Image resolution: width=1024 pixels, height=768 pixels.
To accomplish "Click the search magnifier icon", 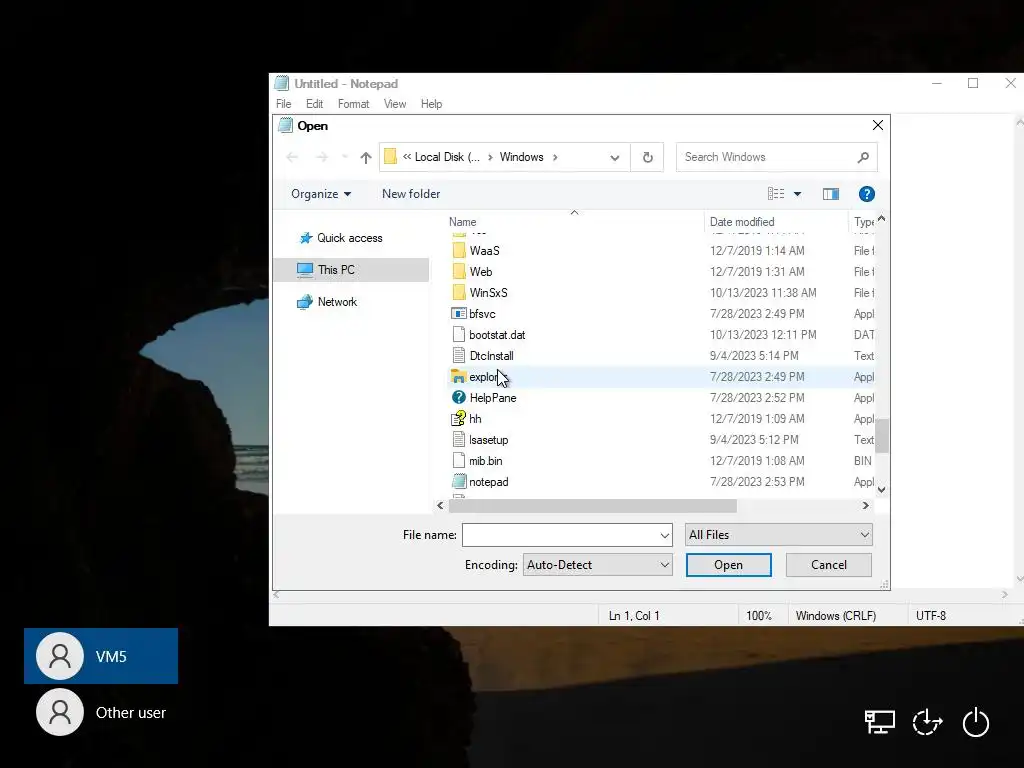I will pyautogui.click(x=863, y=157).
